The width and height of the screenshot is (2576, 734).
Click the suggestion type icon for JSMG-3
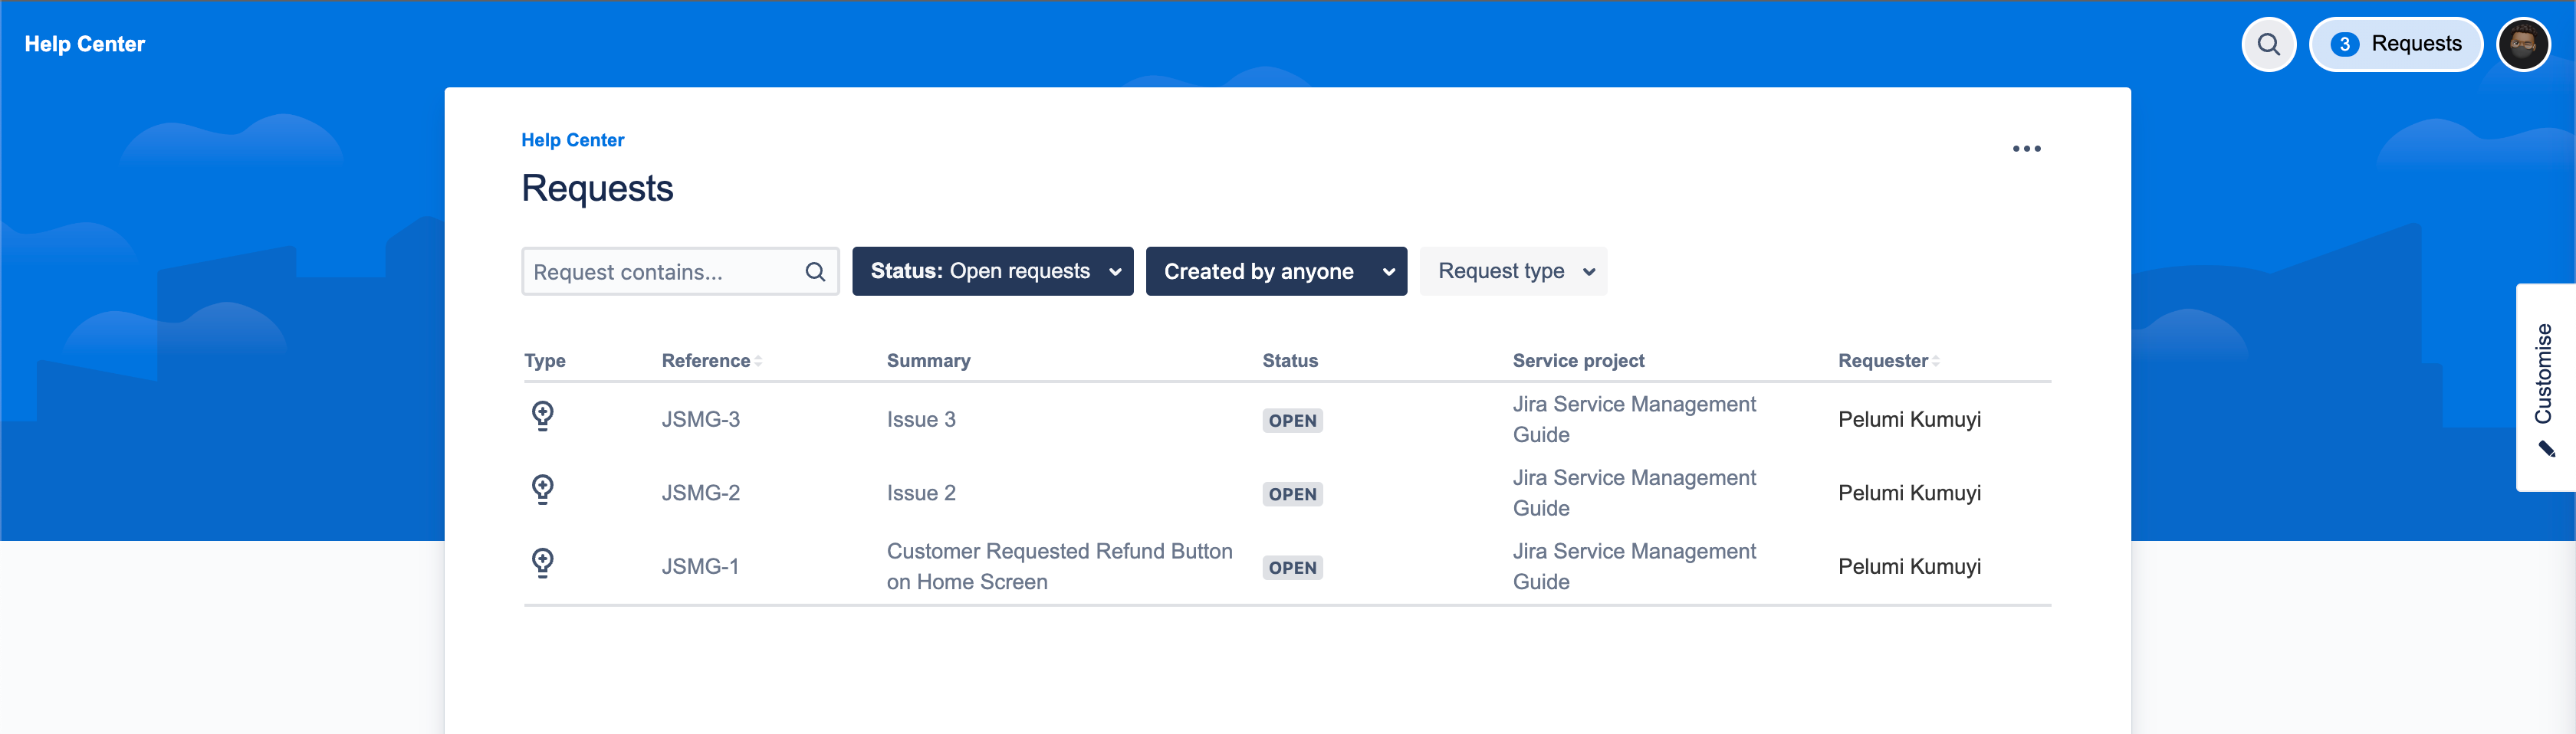click(543, 418)
